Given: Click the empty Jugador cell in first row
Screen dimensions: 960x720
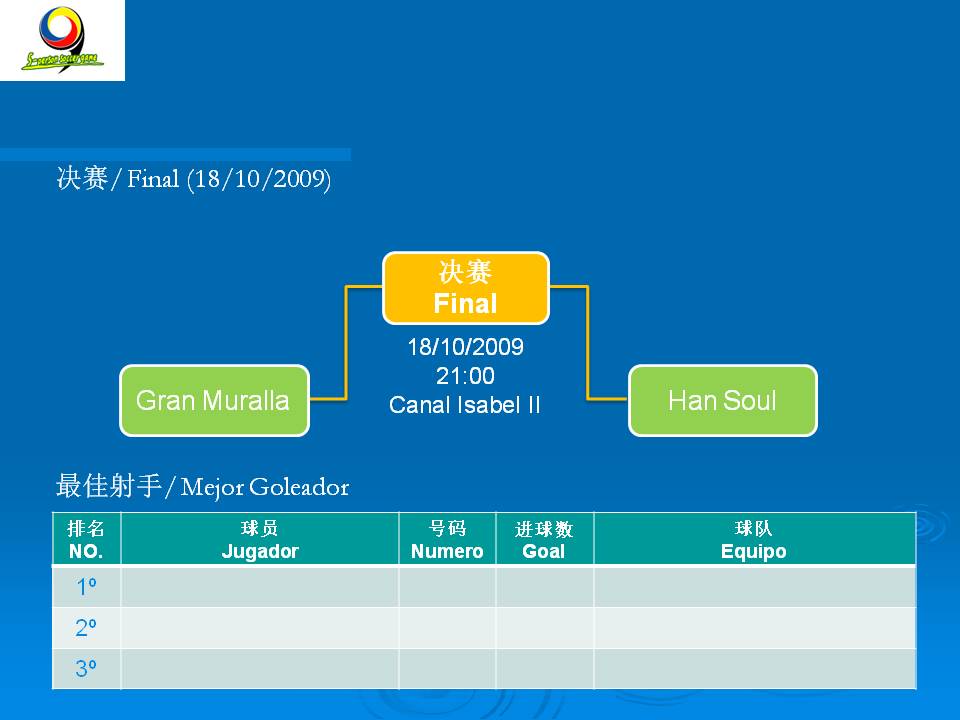Looking at the screenshot, I should (x=260, y=587).
